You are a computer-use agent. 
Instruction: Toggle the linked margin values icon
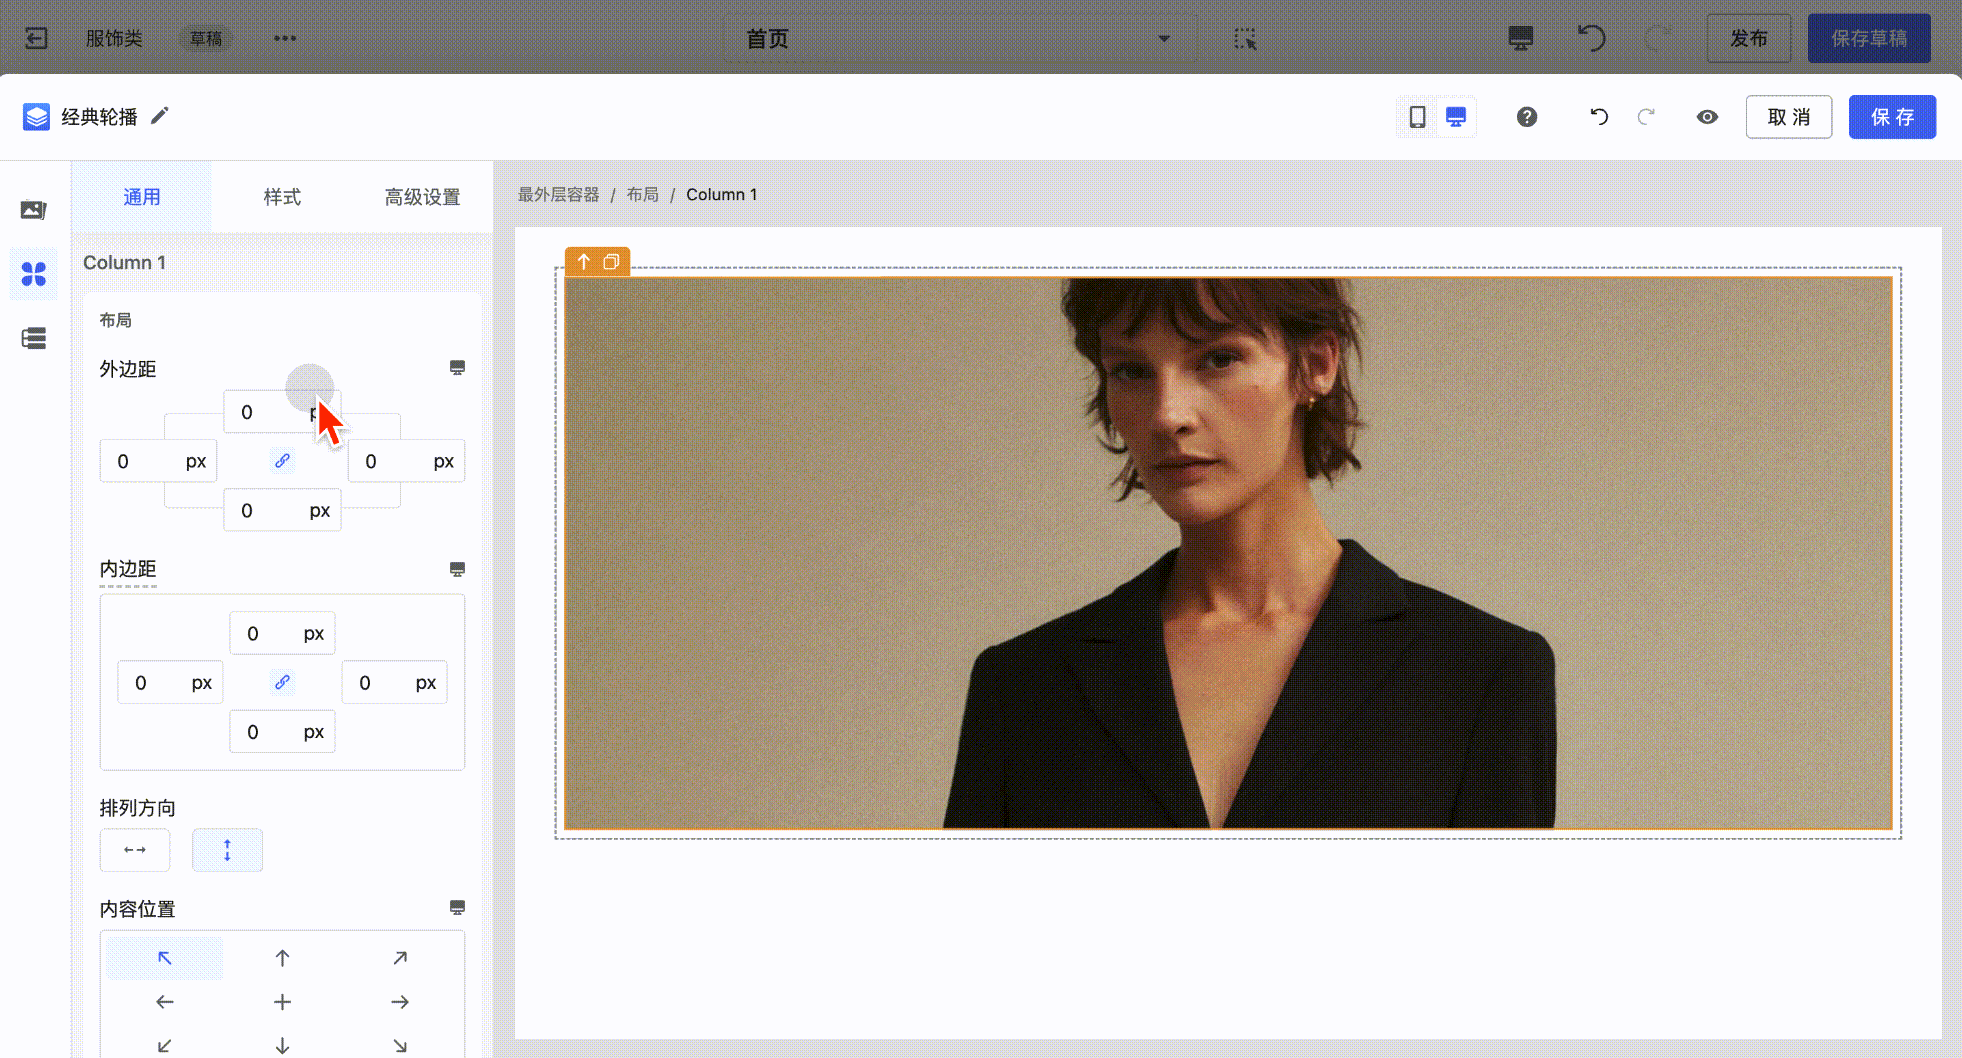282,461
